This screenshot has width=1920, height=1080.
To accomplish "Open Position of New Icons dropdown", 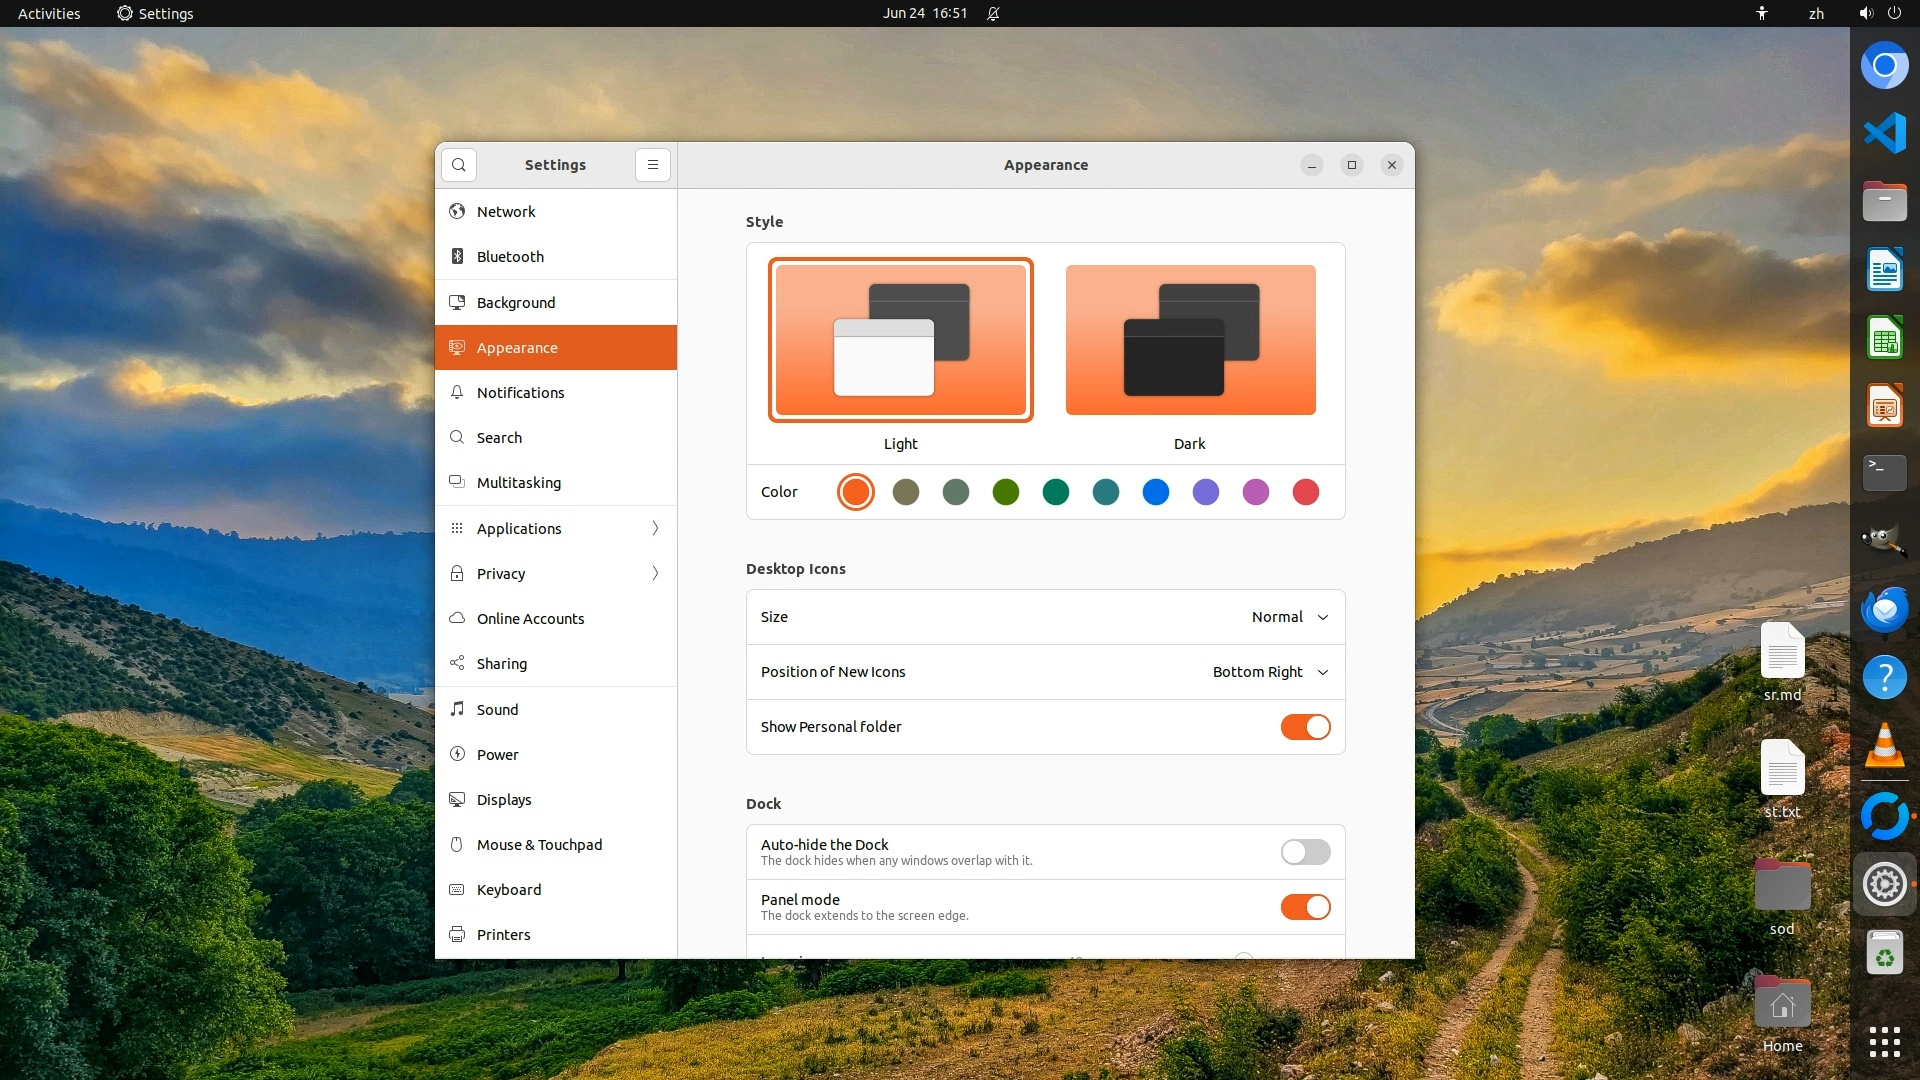I will 1270,672.
